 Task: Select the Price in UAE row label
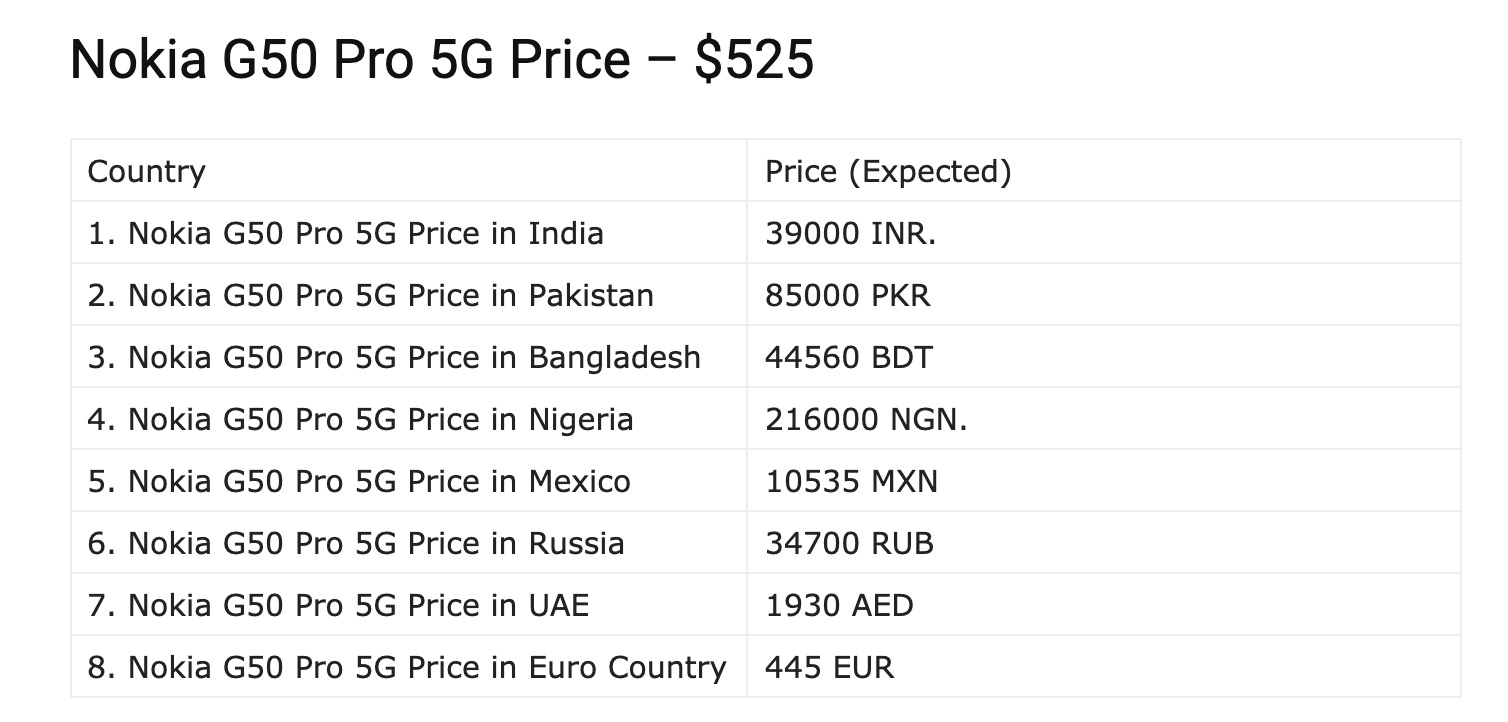coord(338,606)
